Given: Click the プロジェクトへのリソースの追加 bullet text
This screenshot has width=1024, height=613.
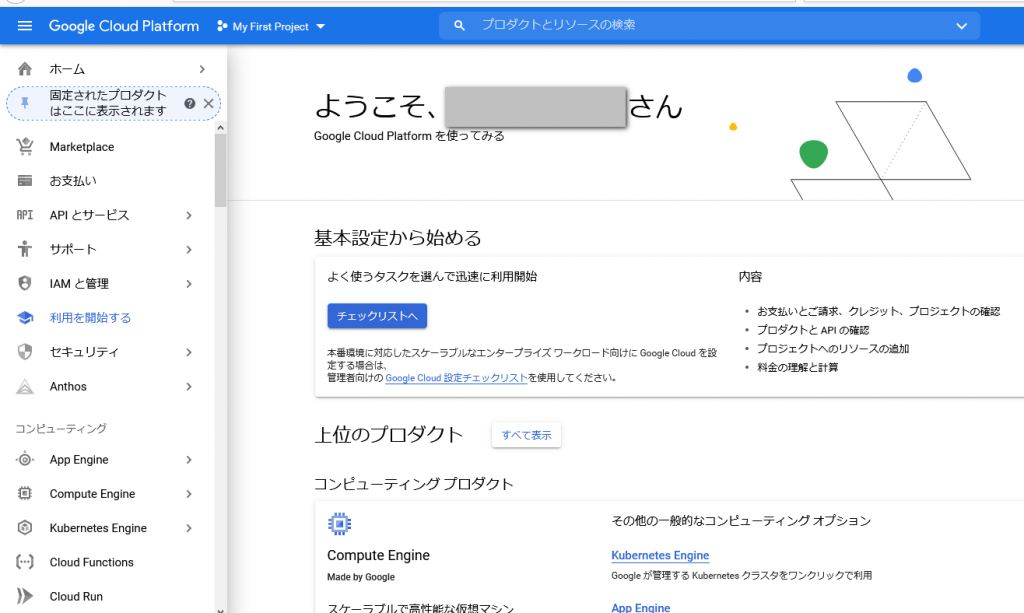Looking at the screenshot, I should 833,349.
